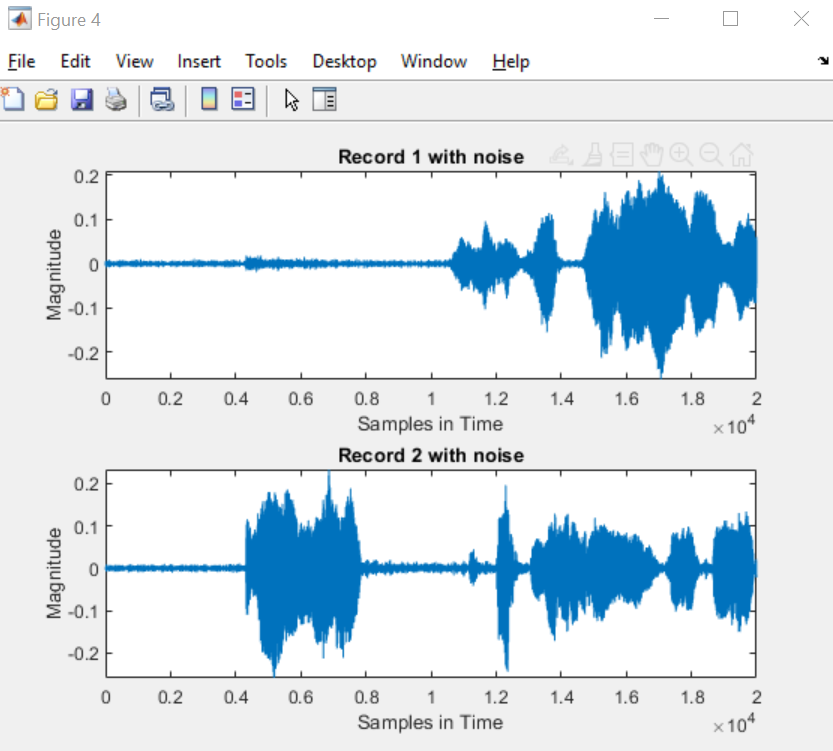Open the Property Inspector icon
This screenshot has height=751, width=833.
coord(324,99)
